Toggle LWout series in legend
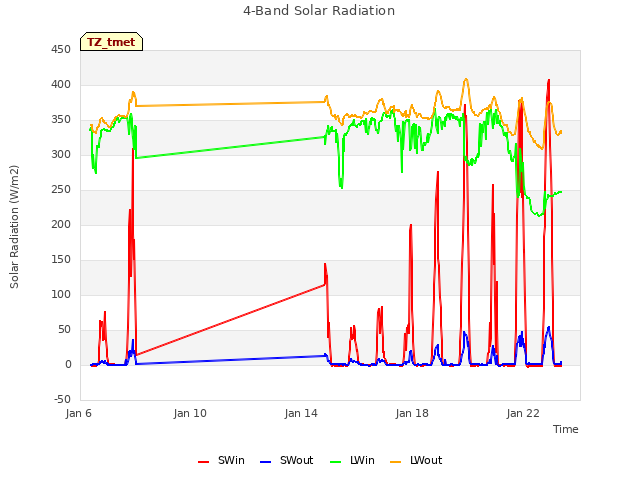The image size is (640, 480). pos(416,460)
